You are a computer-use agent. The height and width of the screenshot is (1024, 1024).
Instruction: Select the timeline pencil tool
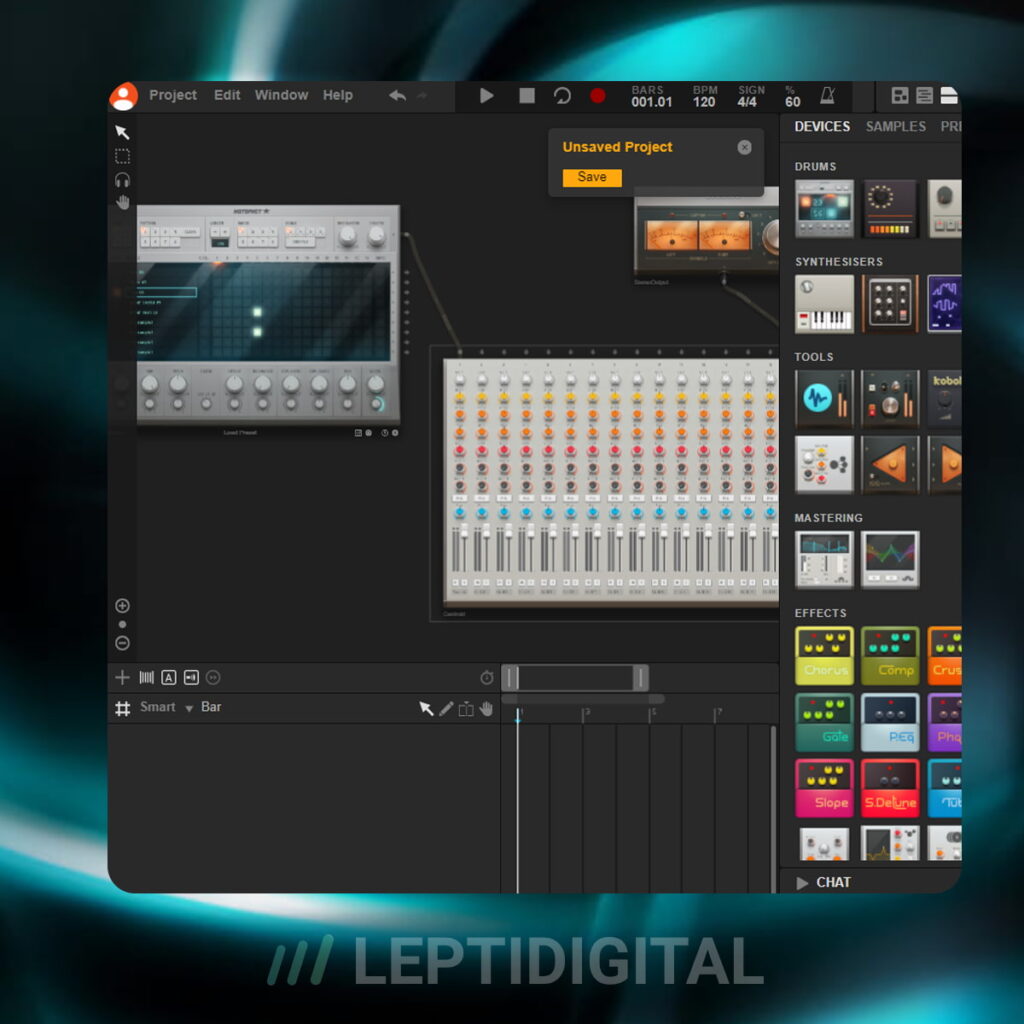[x=446, y=709]
